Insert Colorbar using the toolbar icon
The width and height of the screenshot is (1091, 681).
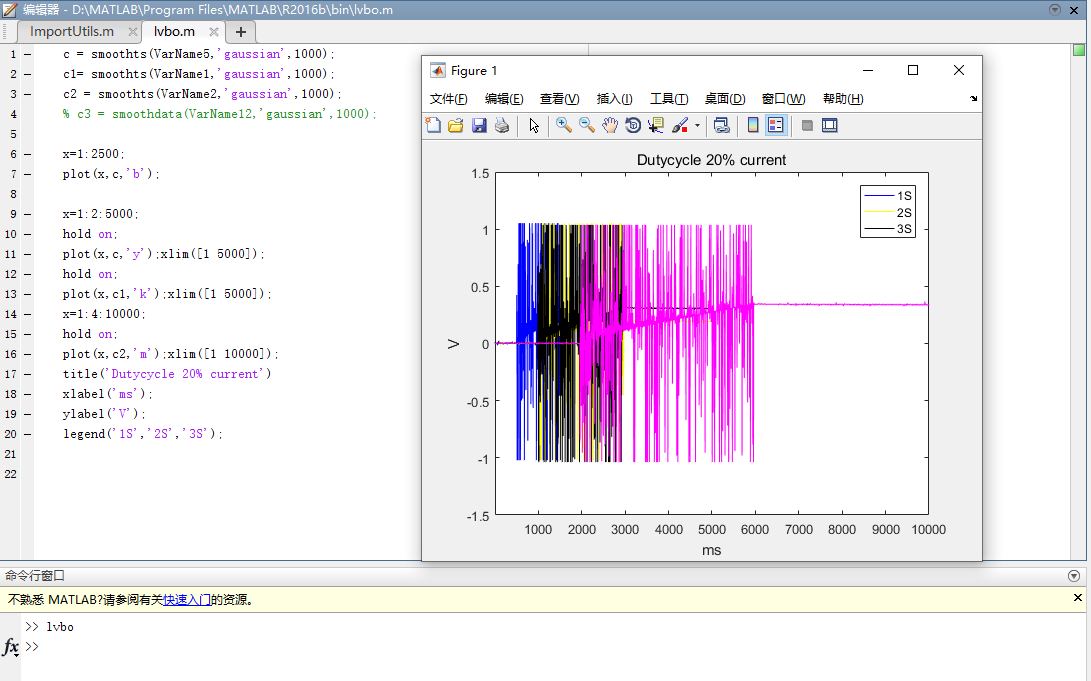(752, 125)
